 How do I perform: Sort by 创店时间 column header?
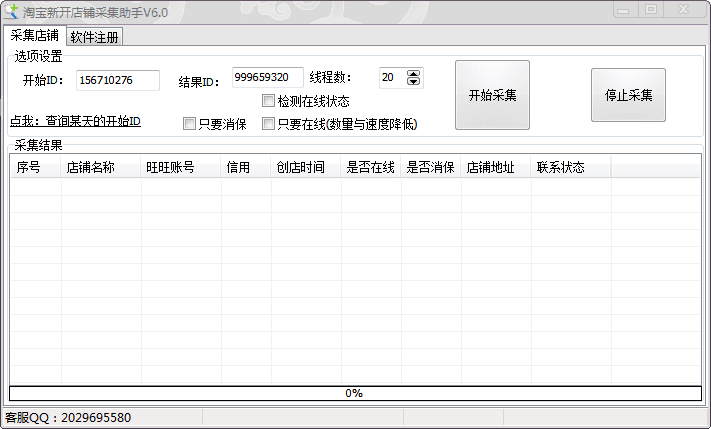click(x=306, y=167)
